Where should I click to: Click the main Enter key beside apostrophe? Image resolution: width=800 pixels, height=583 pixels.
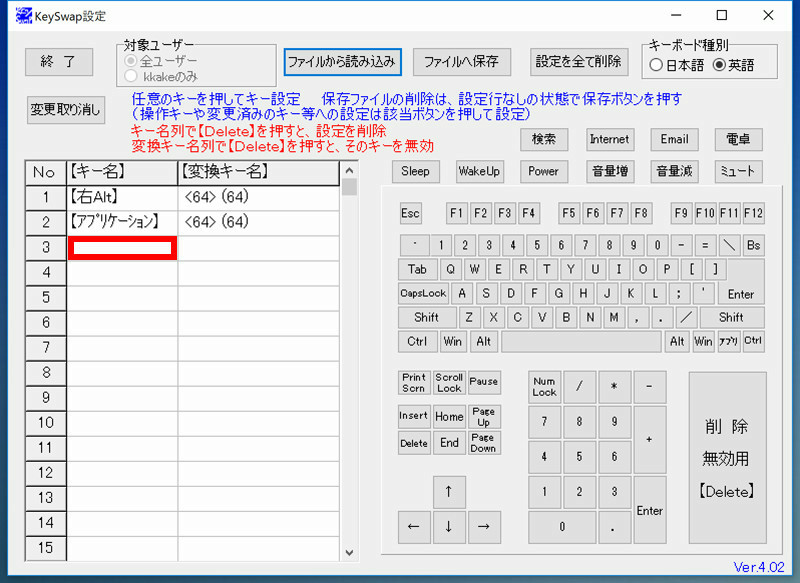coord(741,294)
